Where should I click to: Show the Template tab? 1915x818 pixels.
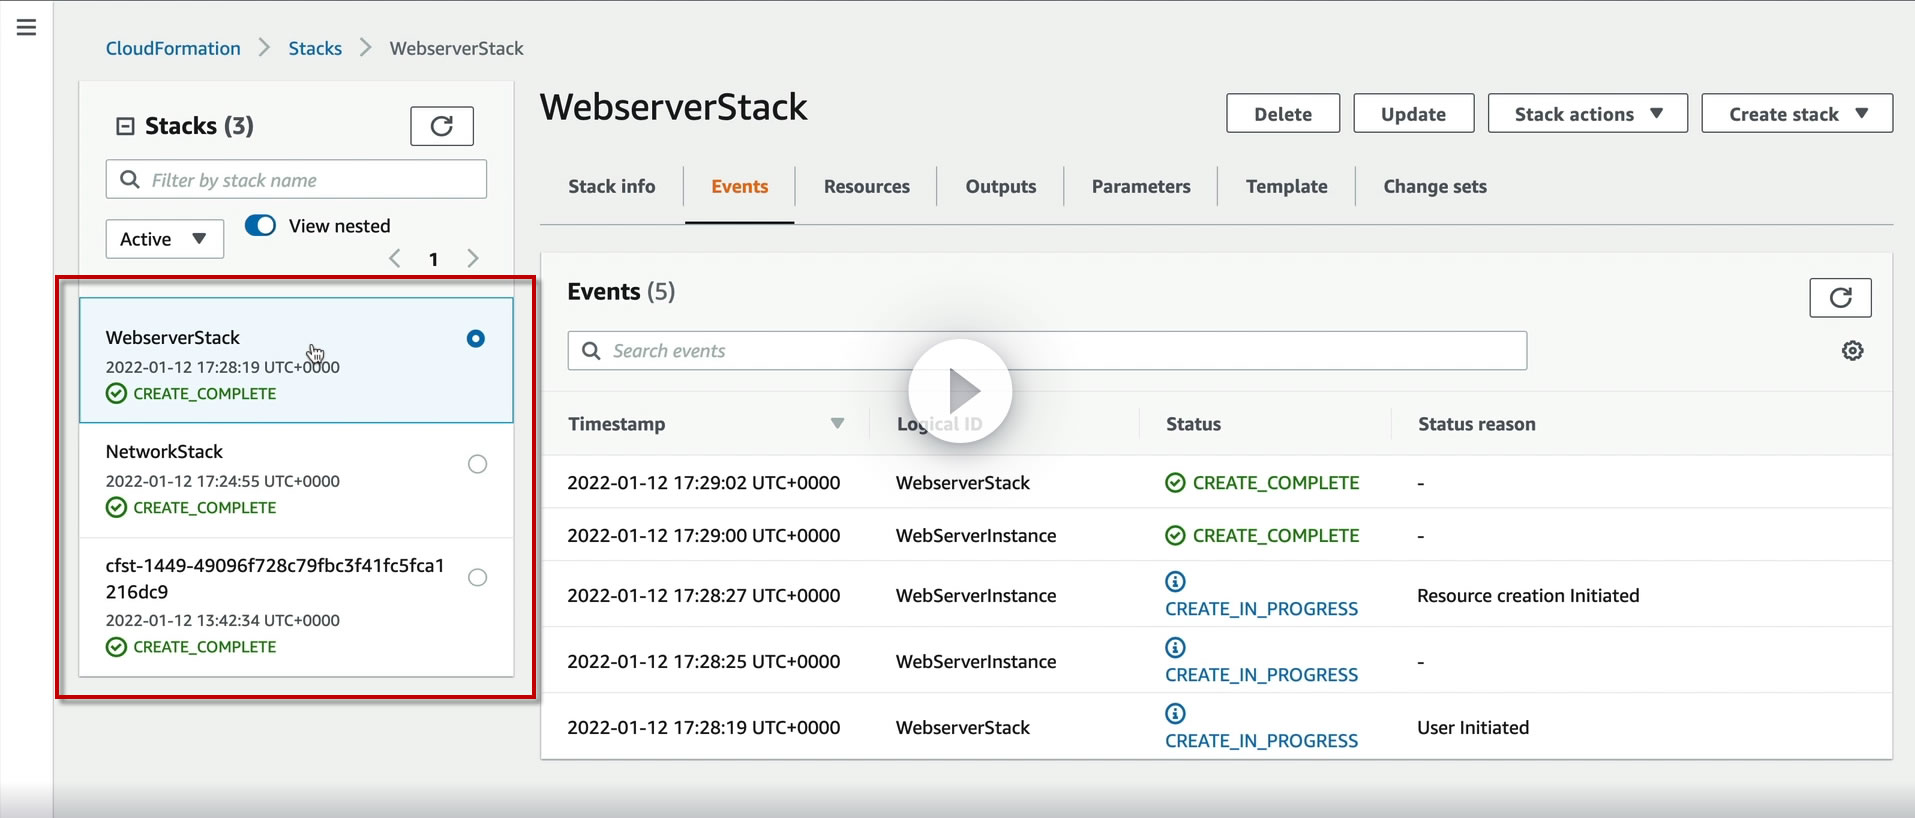tap(1287, 187)
